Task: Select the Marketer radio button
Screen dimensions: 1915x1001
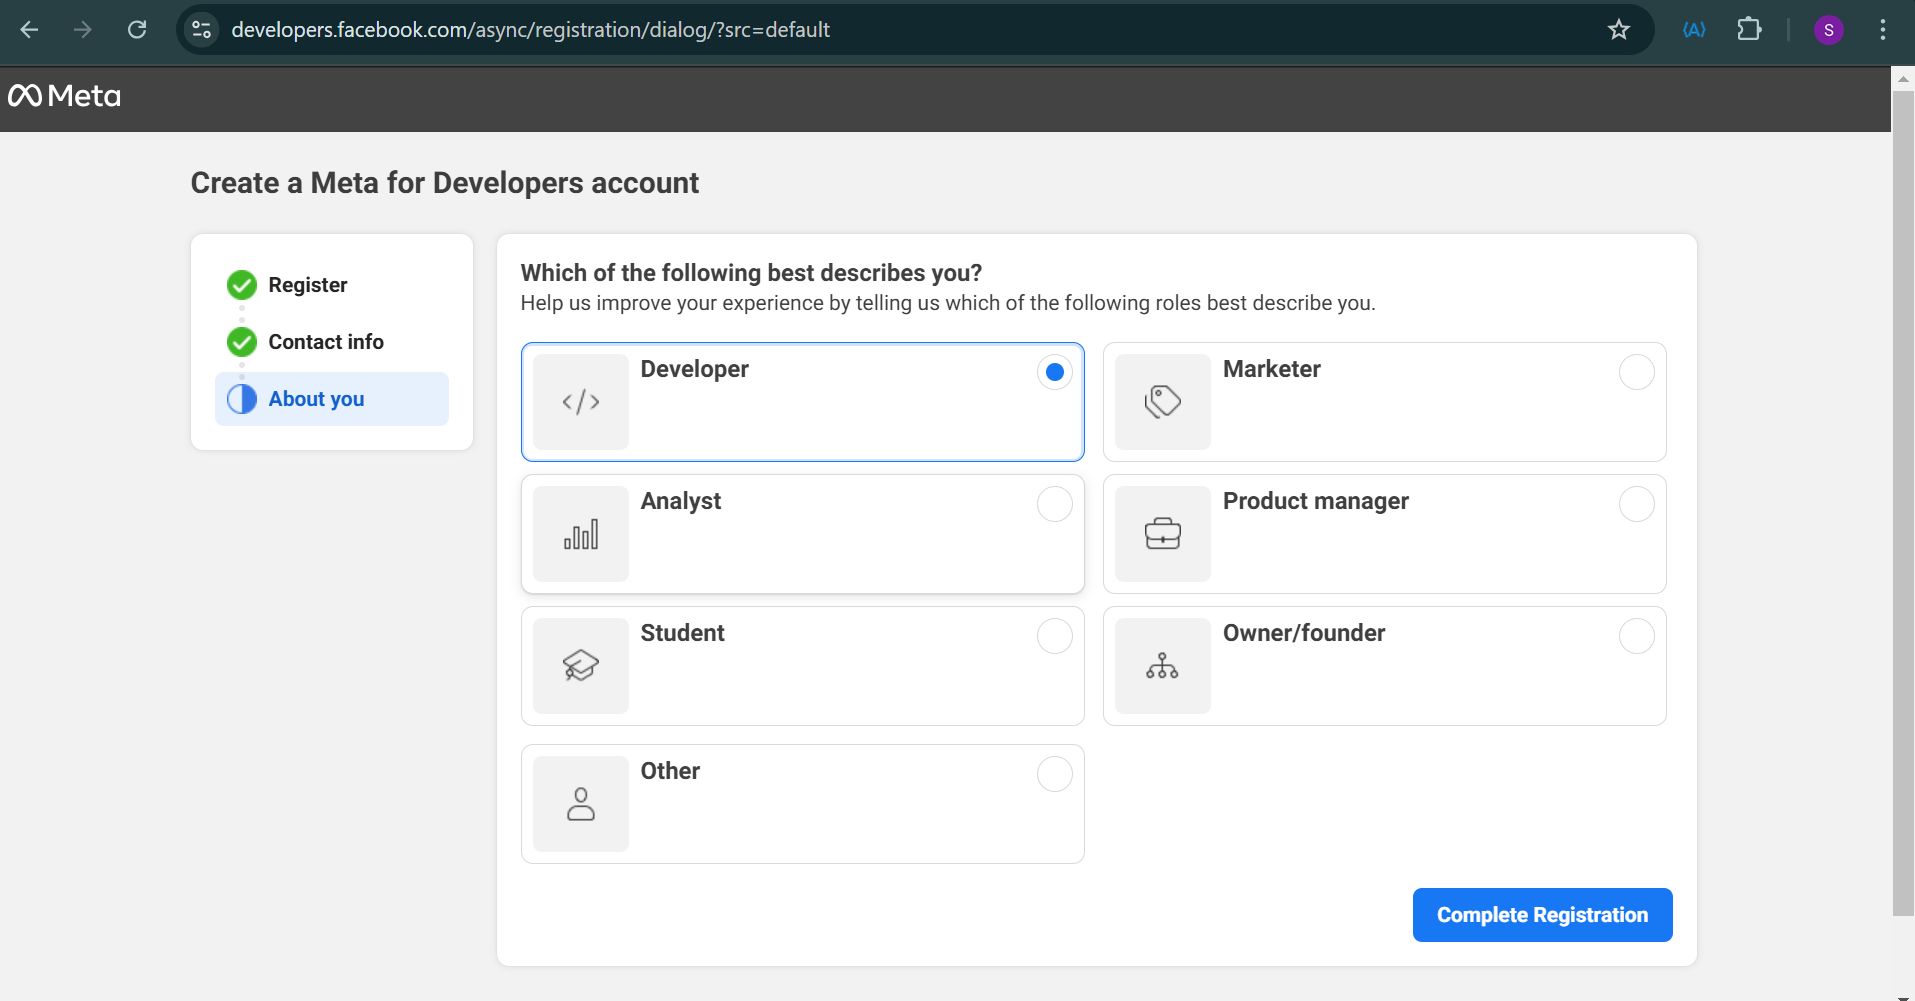Action: tap(1637, 371)
